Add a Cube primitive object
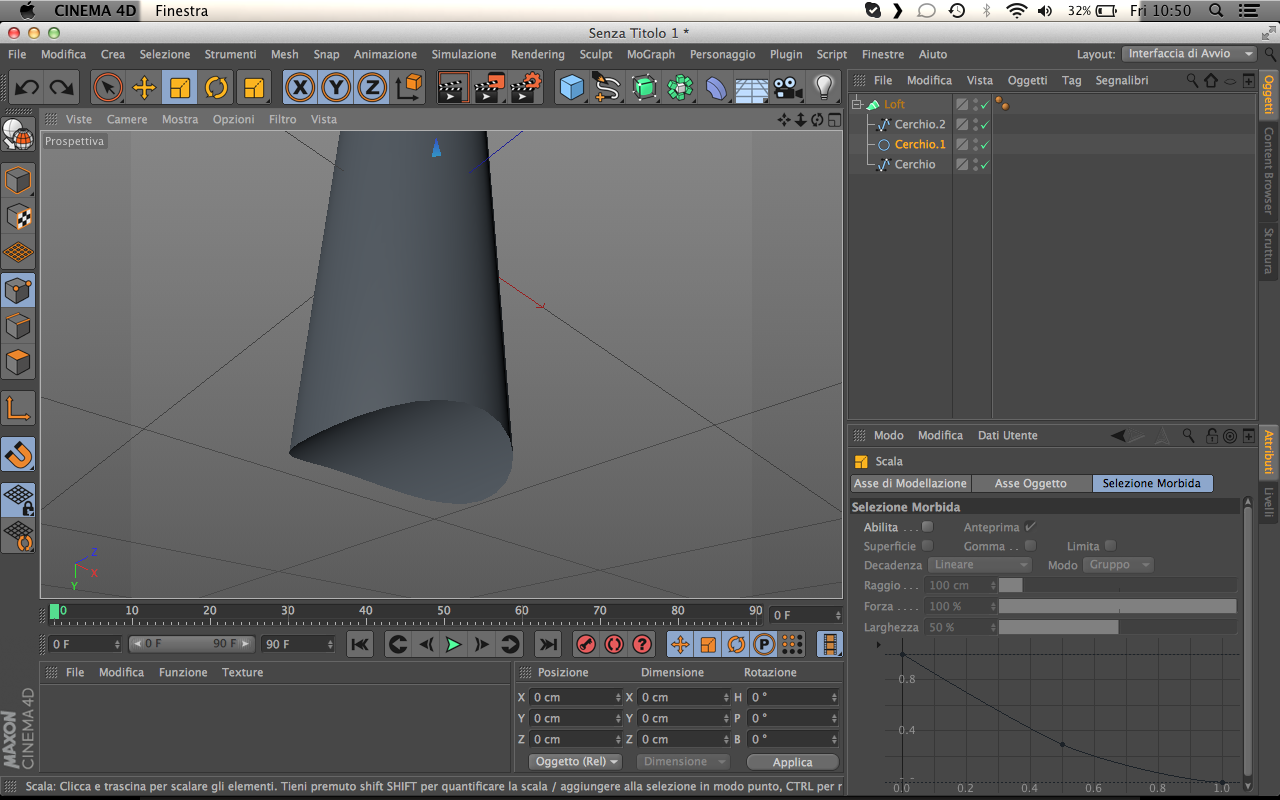This screenshot has height=800, width=1280. (571, 88)
